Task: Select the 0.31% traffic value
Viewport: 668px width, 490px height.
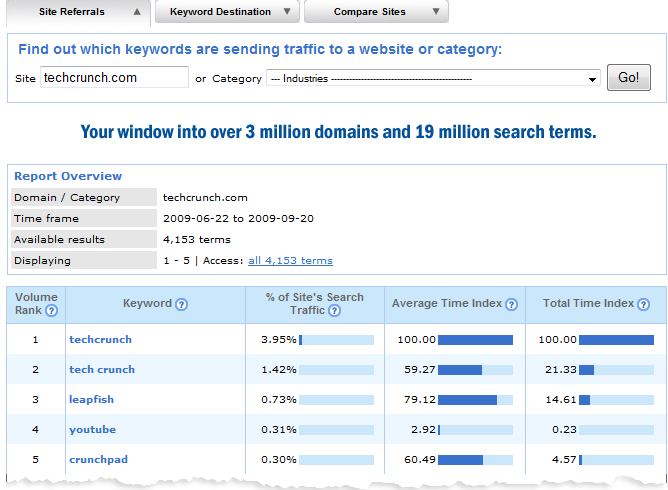Action: click(x=279, y=429)
